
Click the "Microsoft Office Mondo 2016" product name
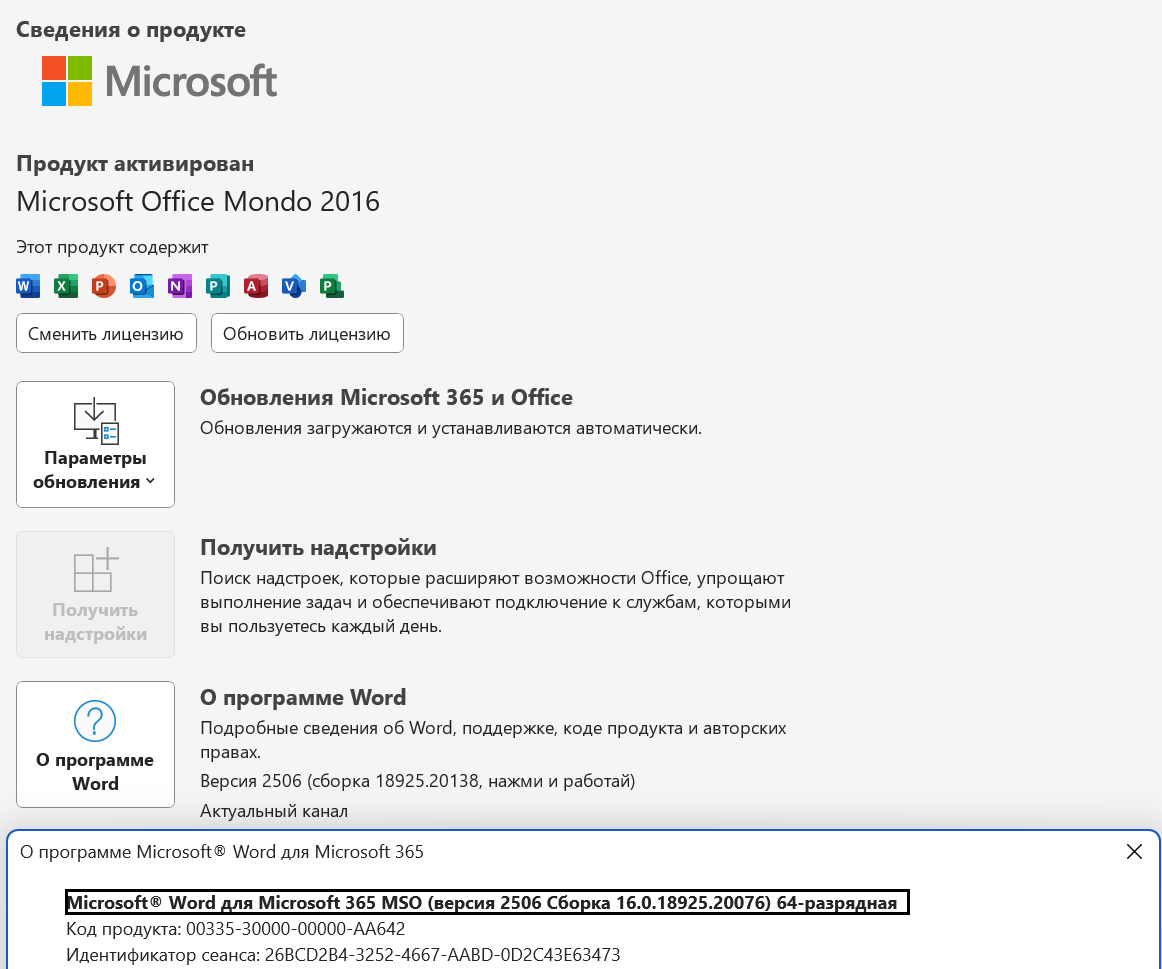click(198, 202)
